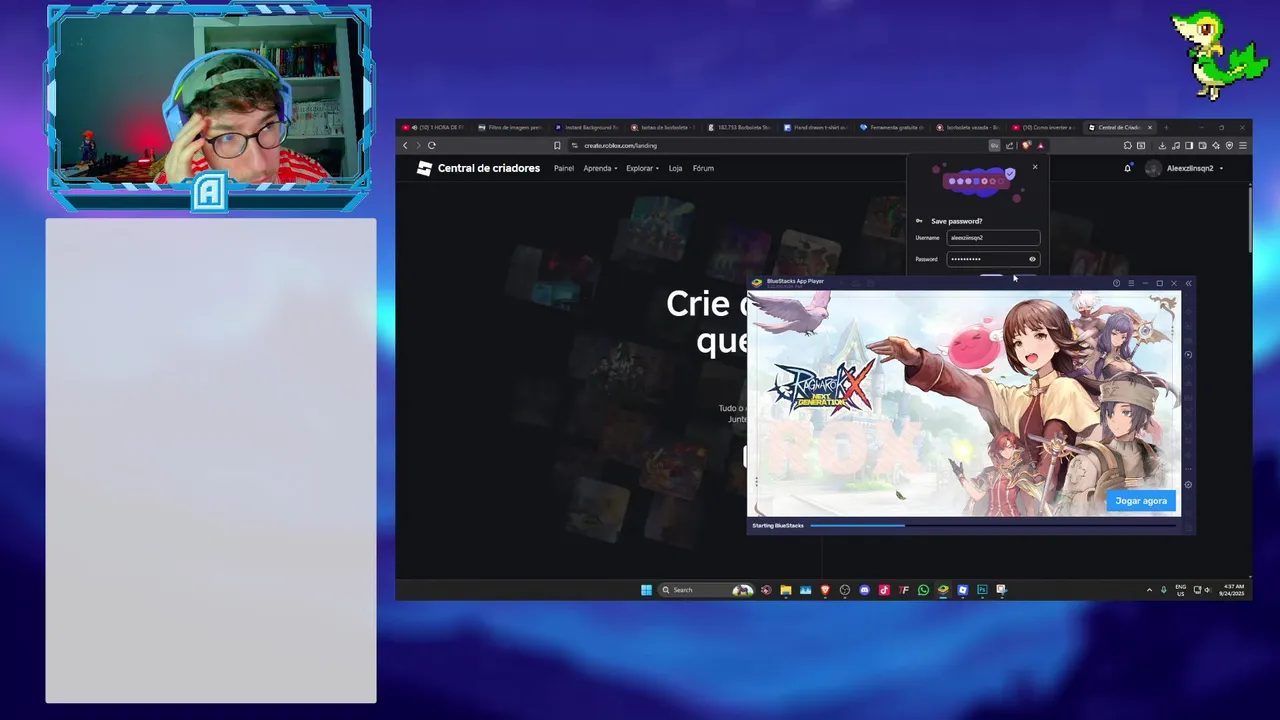The height and width of the screenshot is (720, 1280).
Task: Open BlueStacks from the taskbar
Action: coord(943,590)
